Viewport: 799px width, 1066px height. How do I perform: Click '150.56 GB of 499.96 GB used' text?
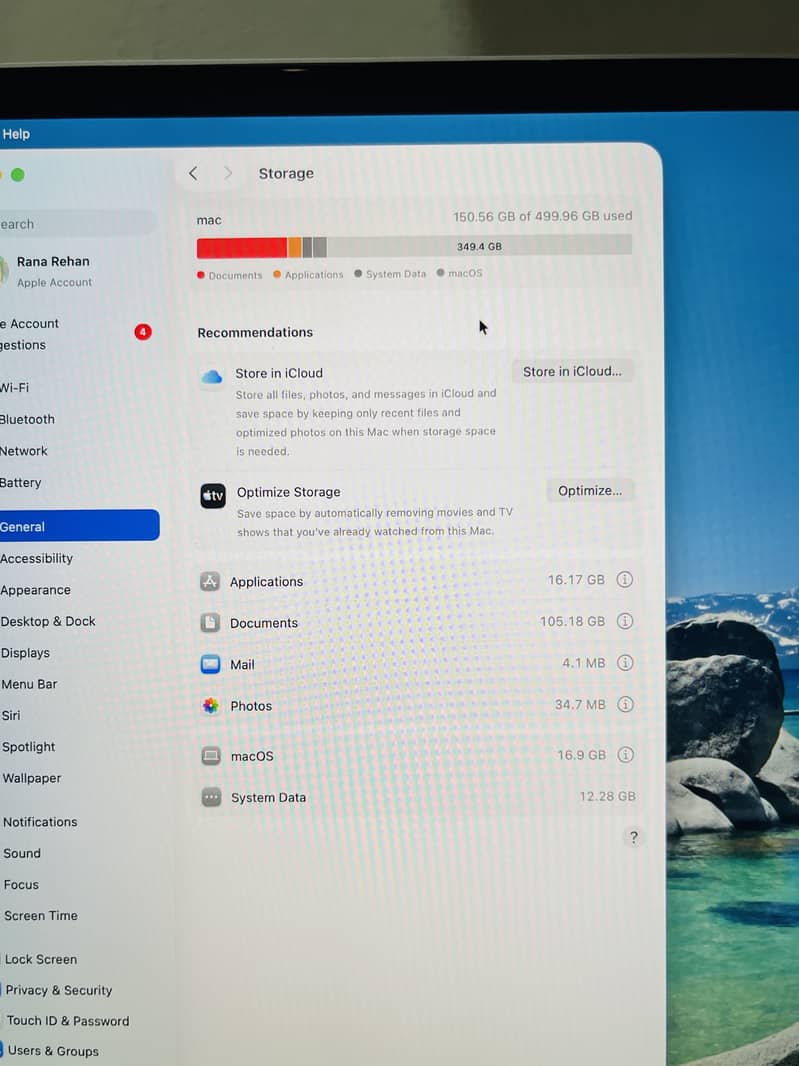(x=543, y=216)
